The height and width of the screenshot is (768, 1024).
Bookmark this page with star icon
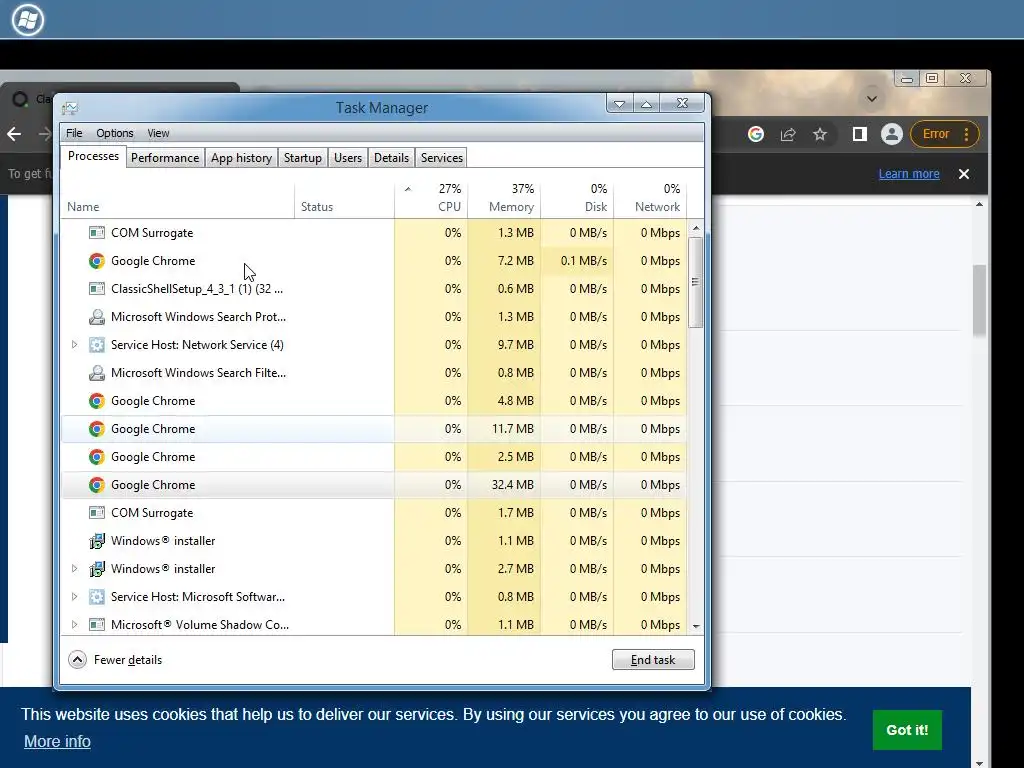(820, 134)
